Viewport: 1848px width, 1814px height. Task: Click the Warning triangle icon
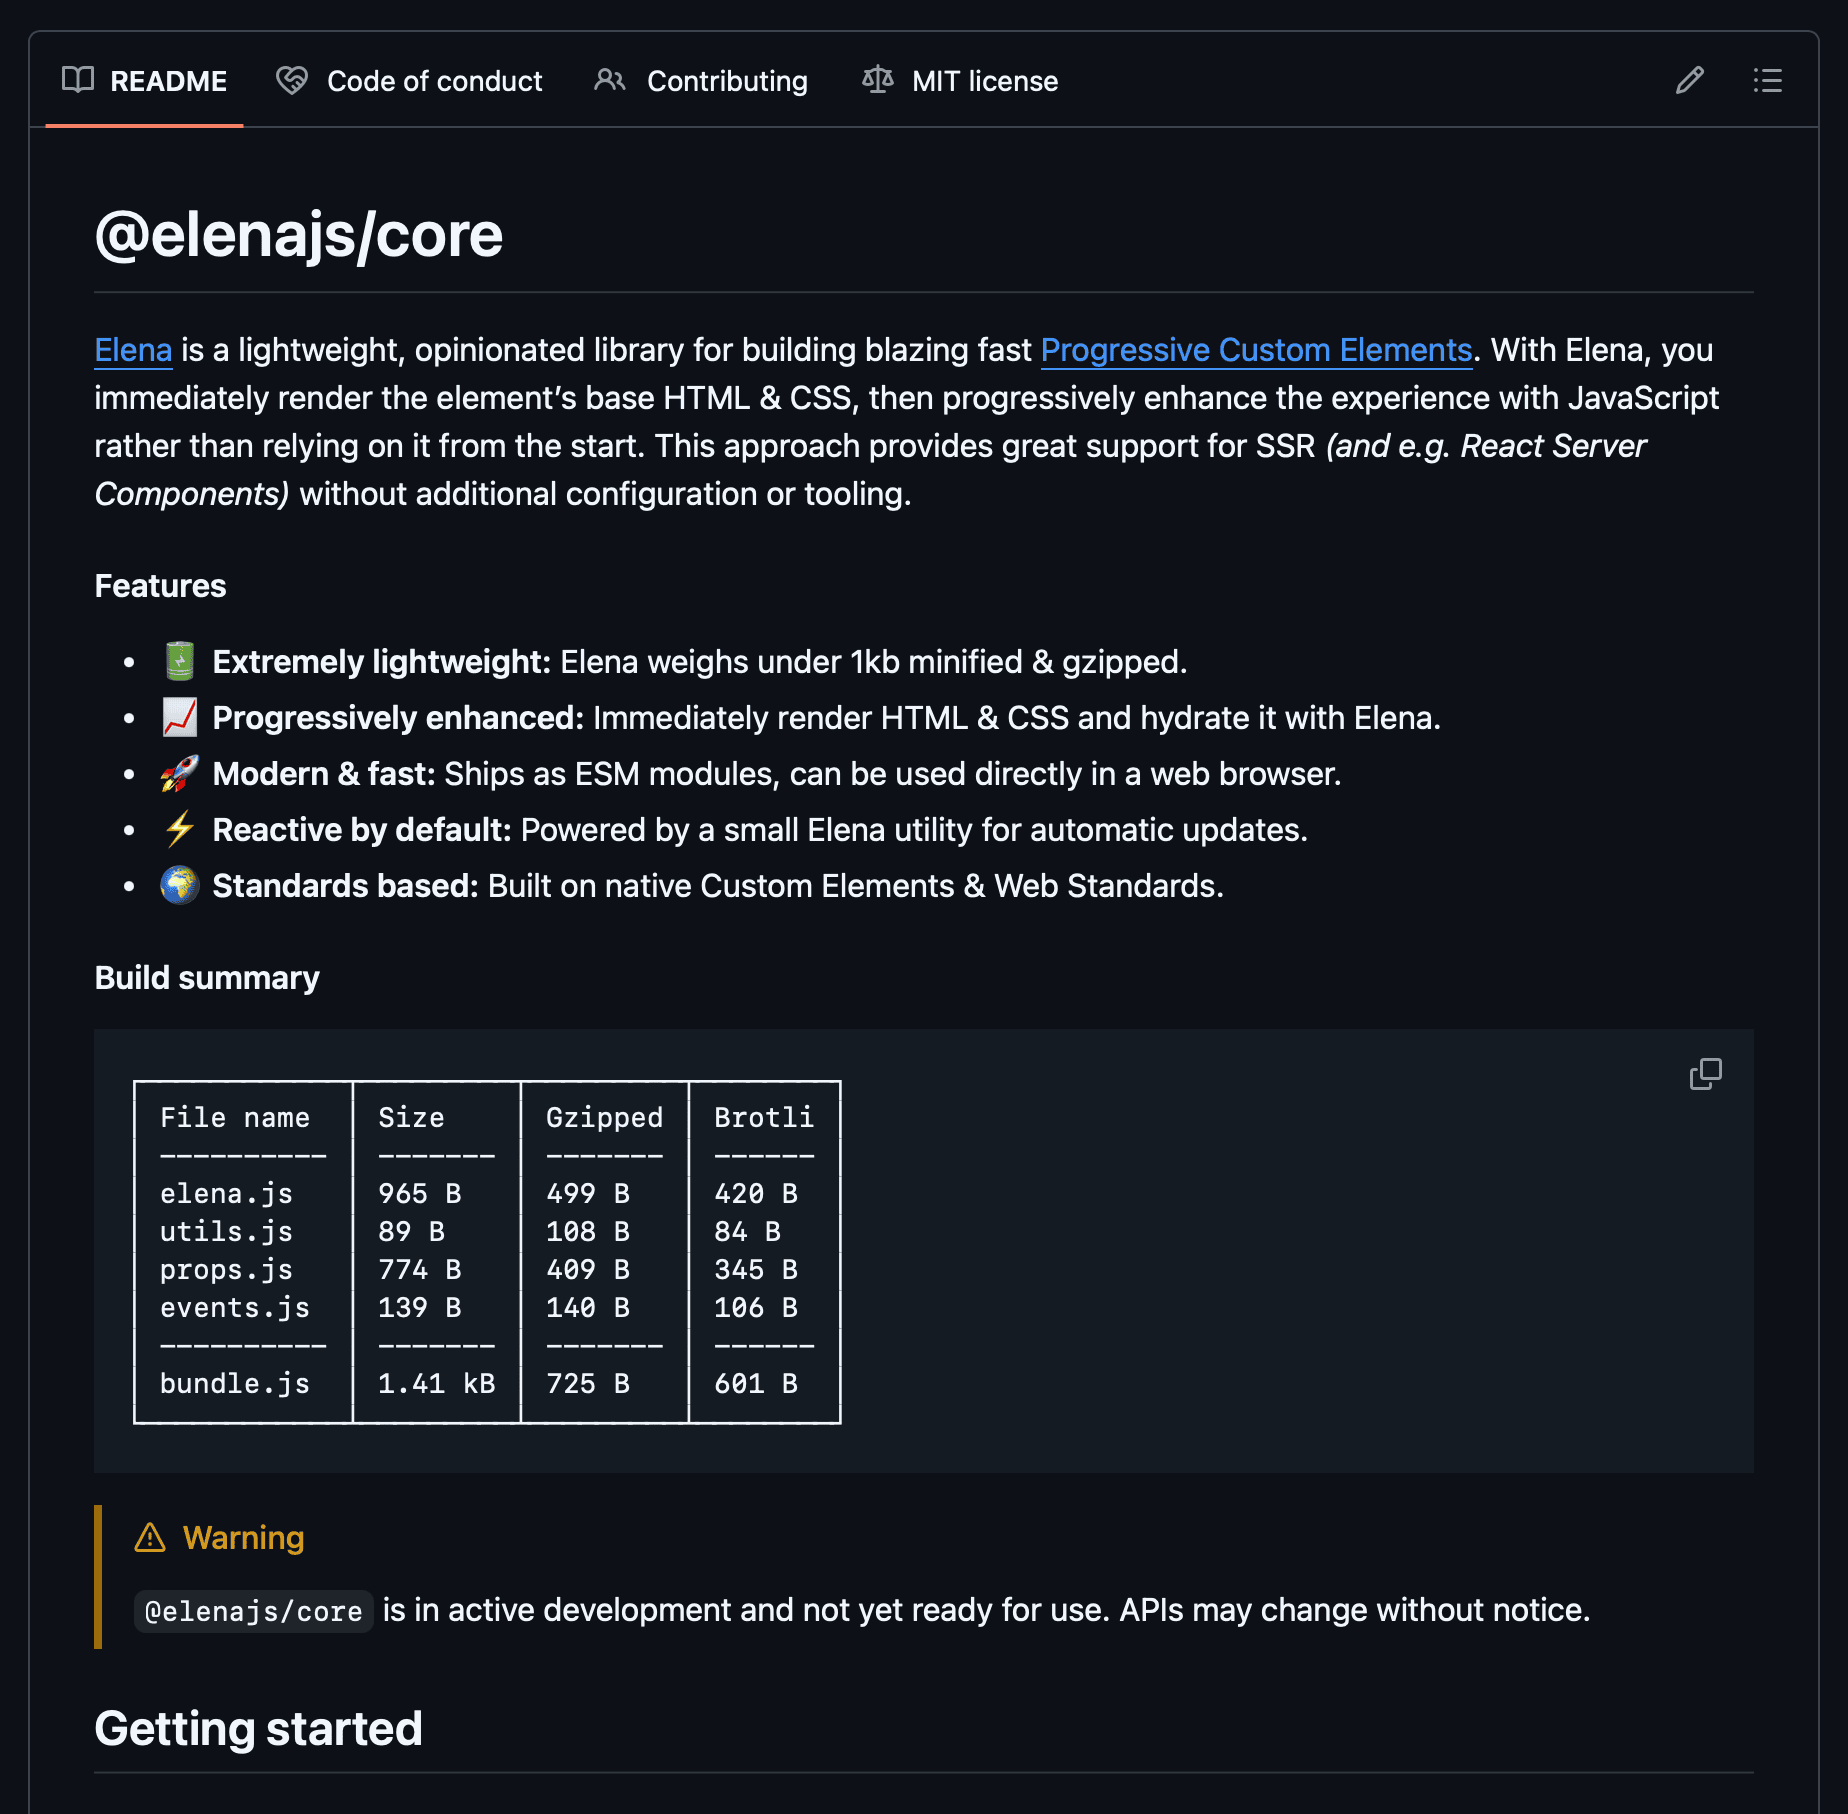click(150, 1537)
